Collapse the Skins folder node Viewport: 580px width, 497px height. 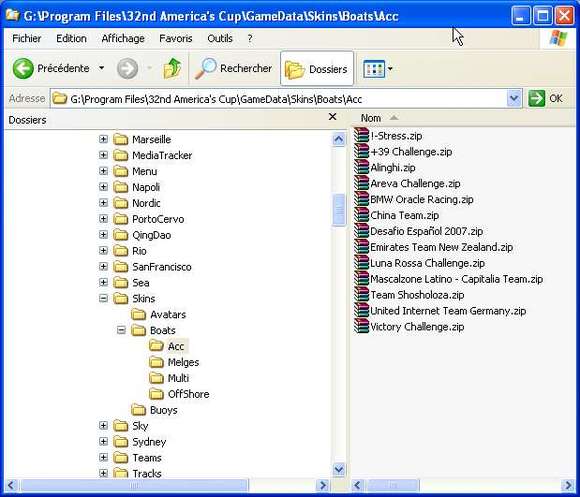[x=104, y=298]
